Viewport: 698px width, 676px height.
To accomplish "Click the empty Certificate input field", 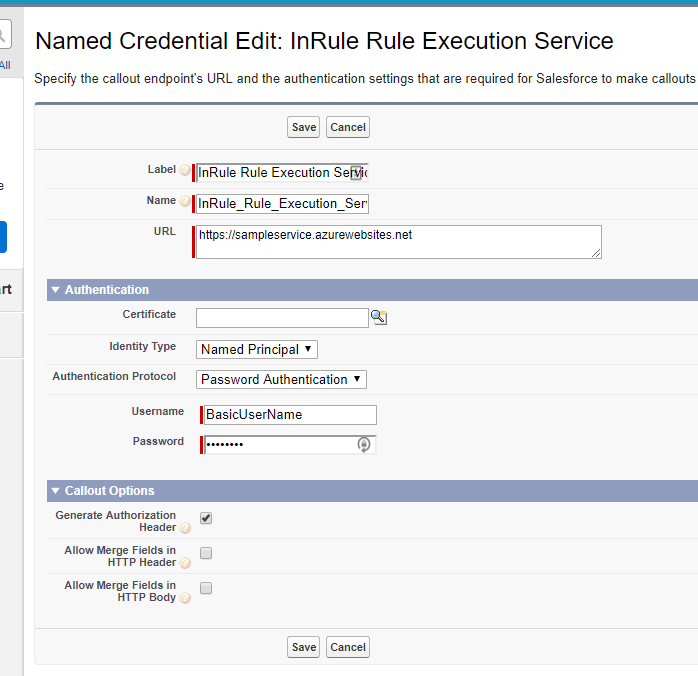I will (282, 318).
